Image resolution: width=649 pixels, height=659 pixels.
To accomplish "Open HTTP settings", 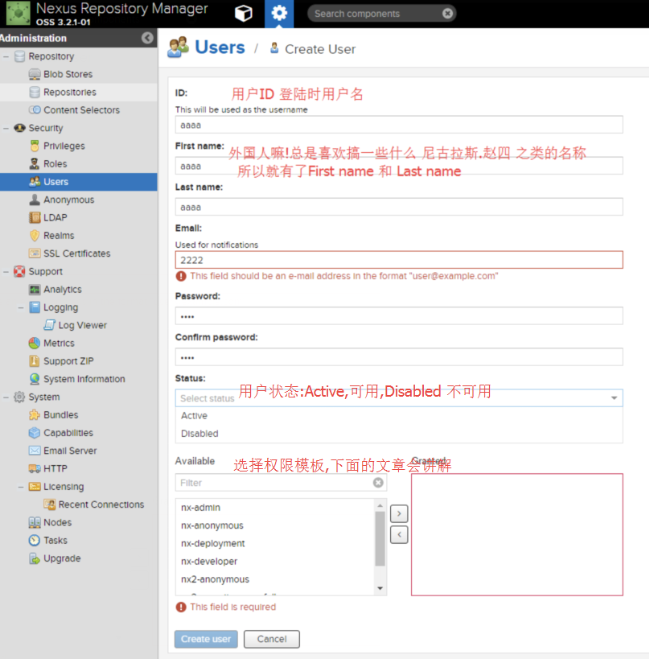I will 55,469.
